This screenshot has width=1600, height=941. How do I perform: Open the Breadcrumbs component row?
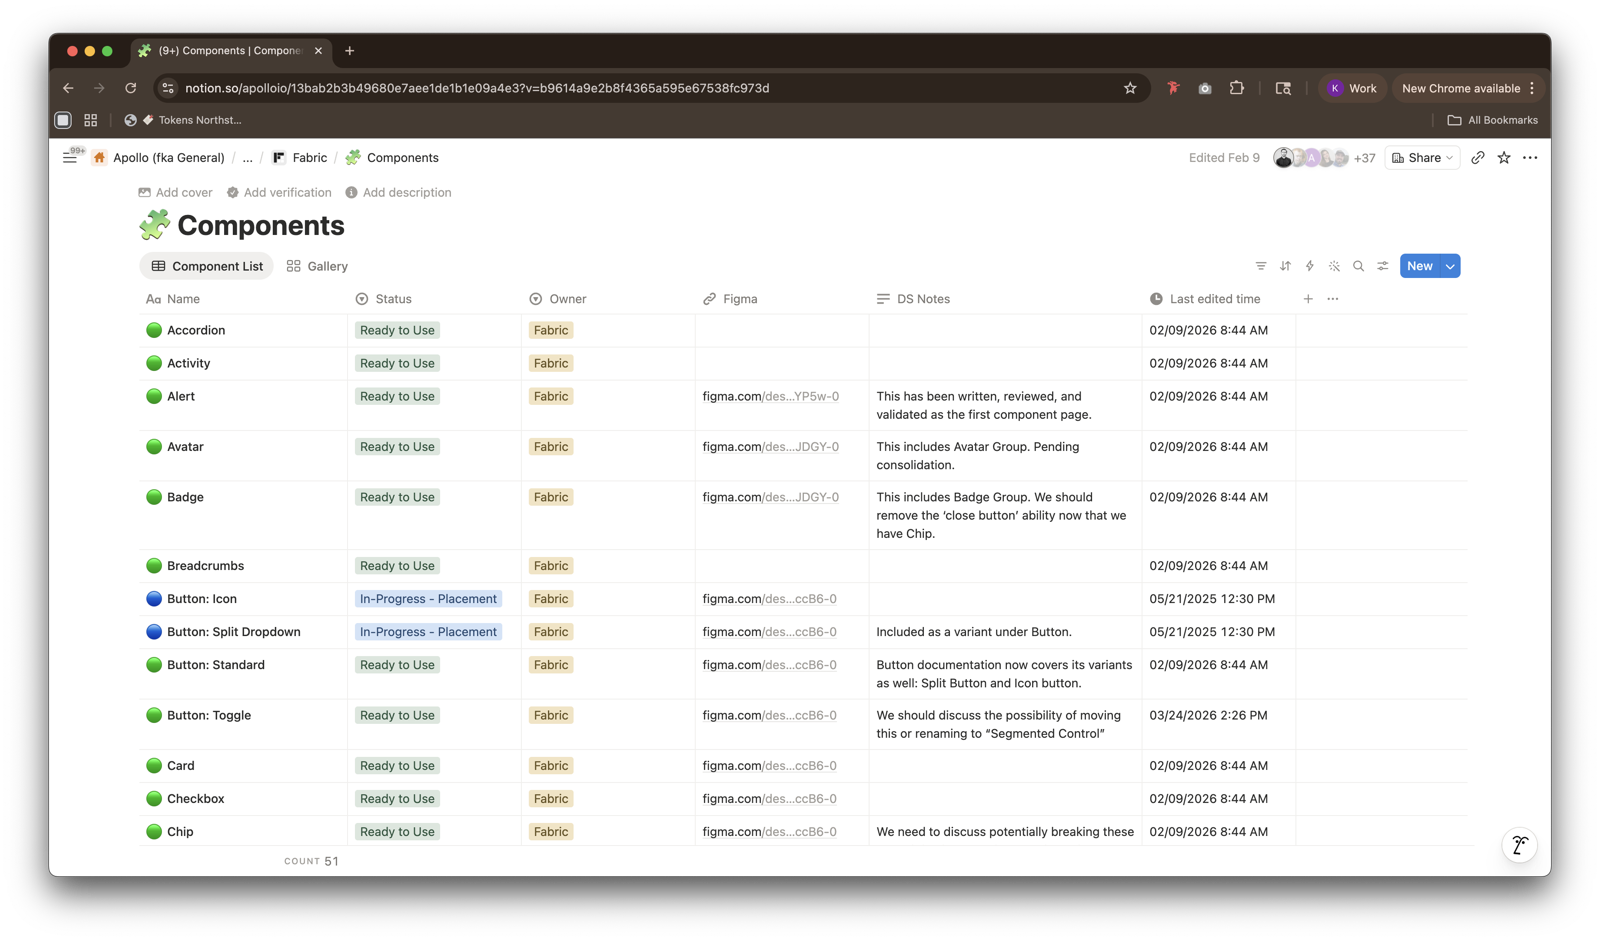tap(205, 566)
